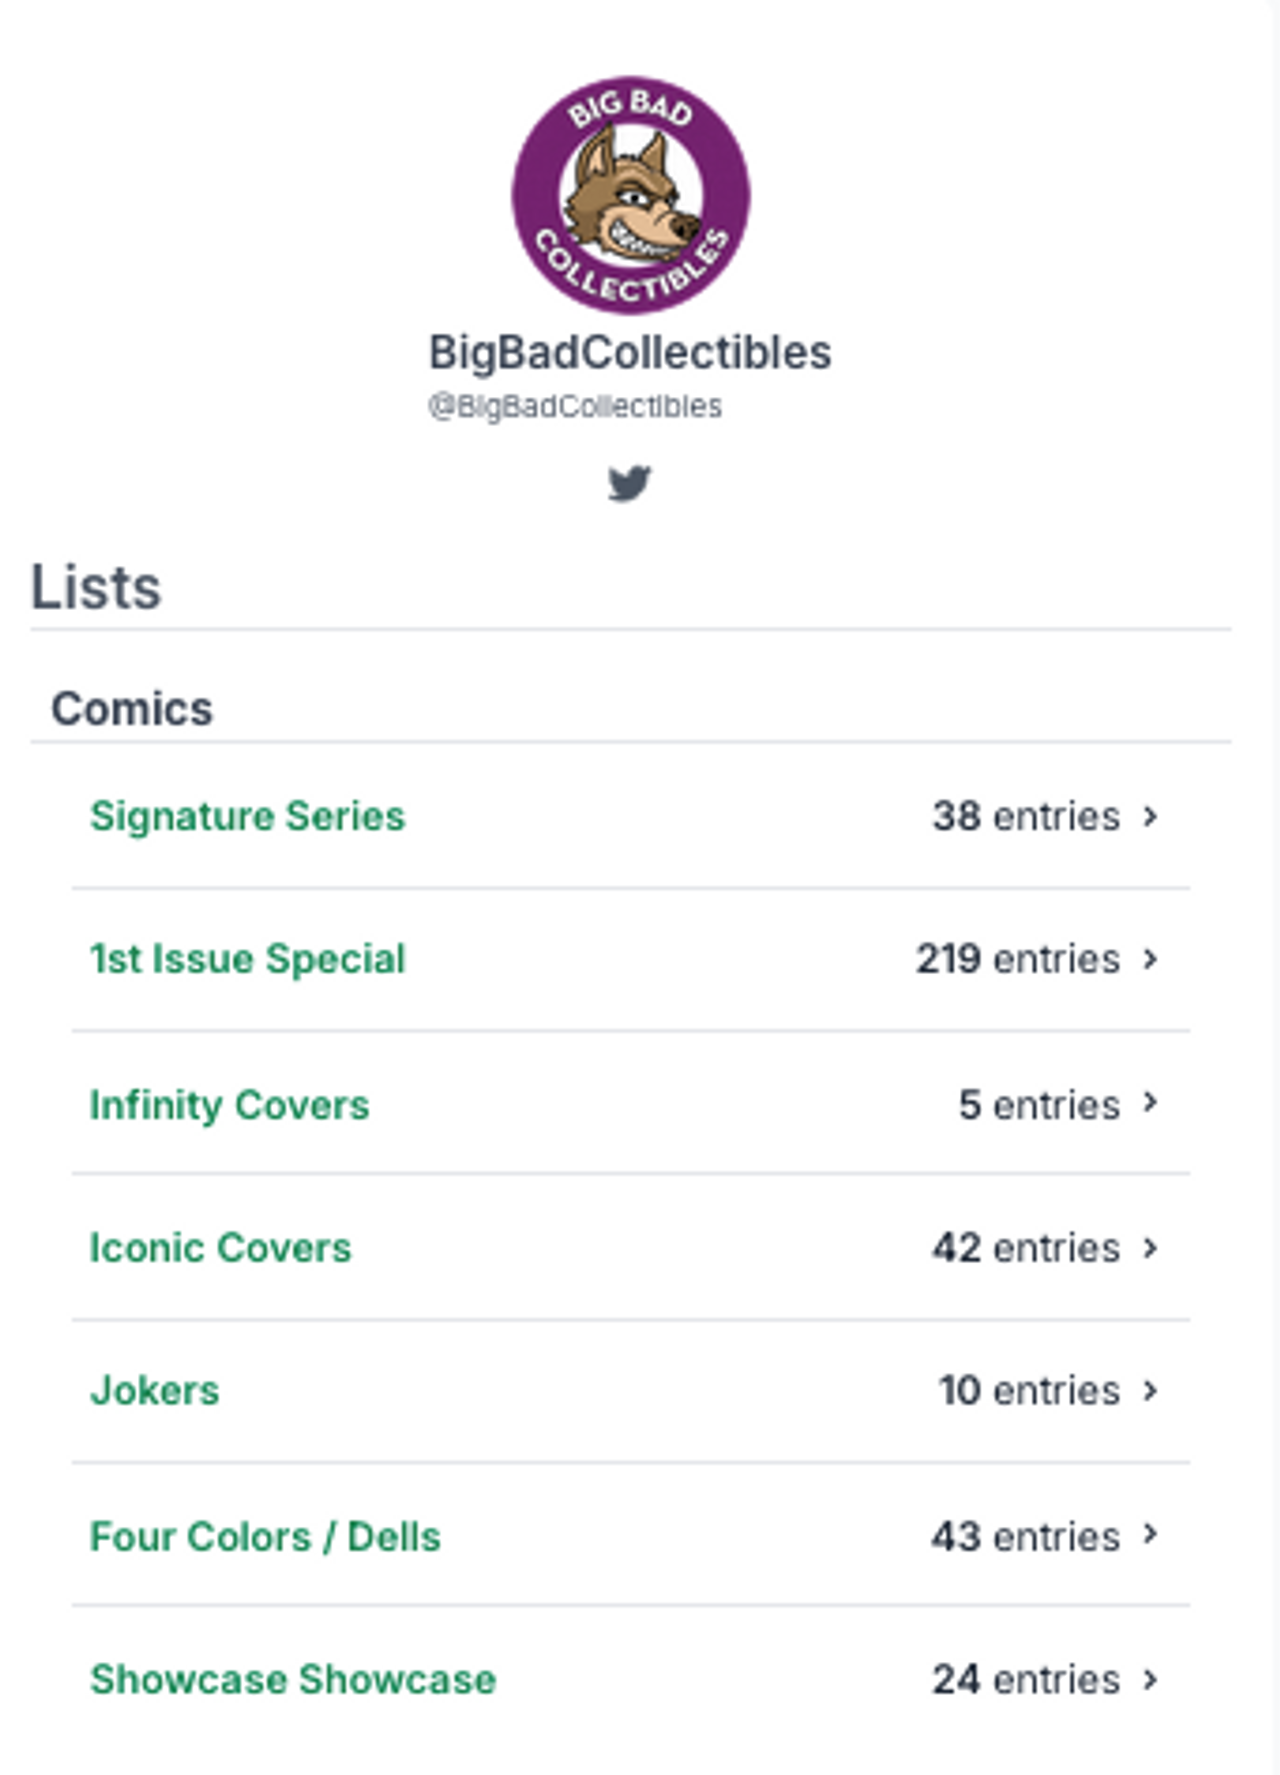The width and height of the screenshot is (1280, 1775).
Task: Click the chevron beside 43 entries
Action: (1151, 1534)
